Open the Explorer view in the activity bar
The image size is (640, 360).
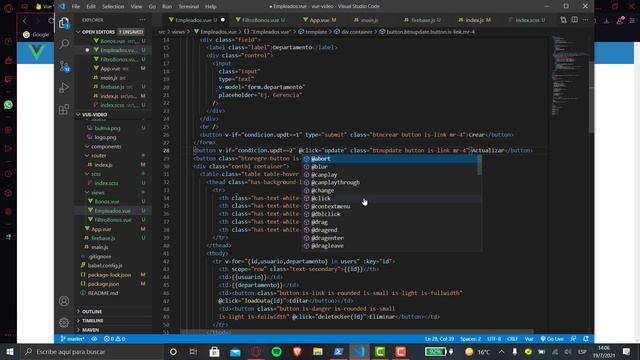[x=64, y=22]
